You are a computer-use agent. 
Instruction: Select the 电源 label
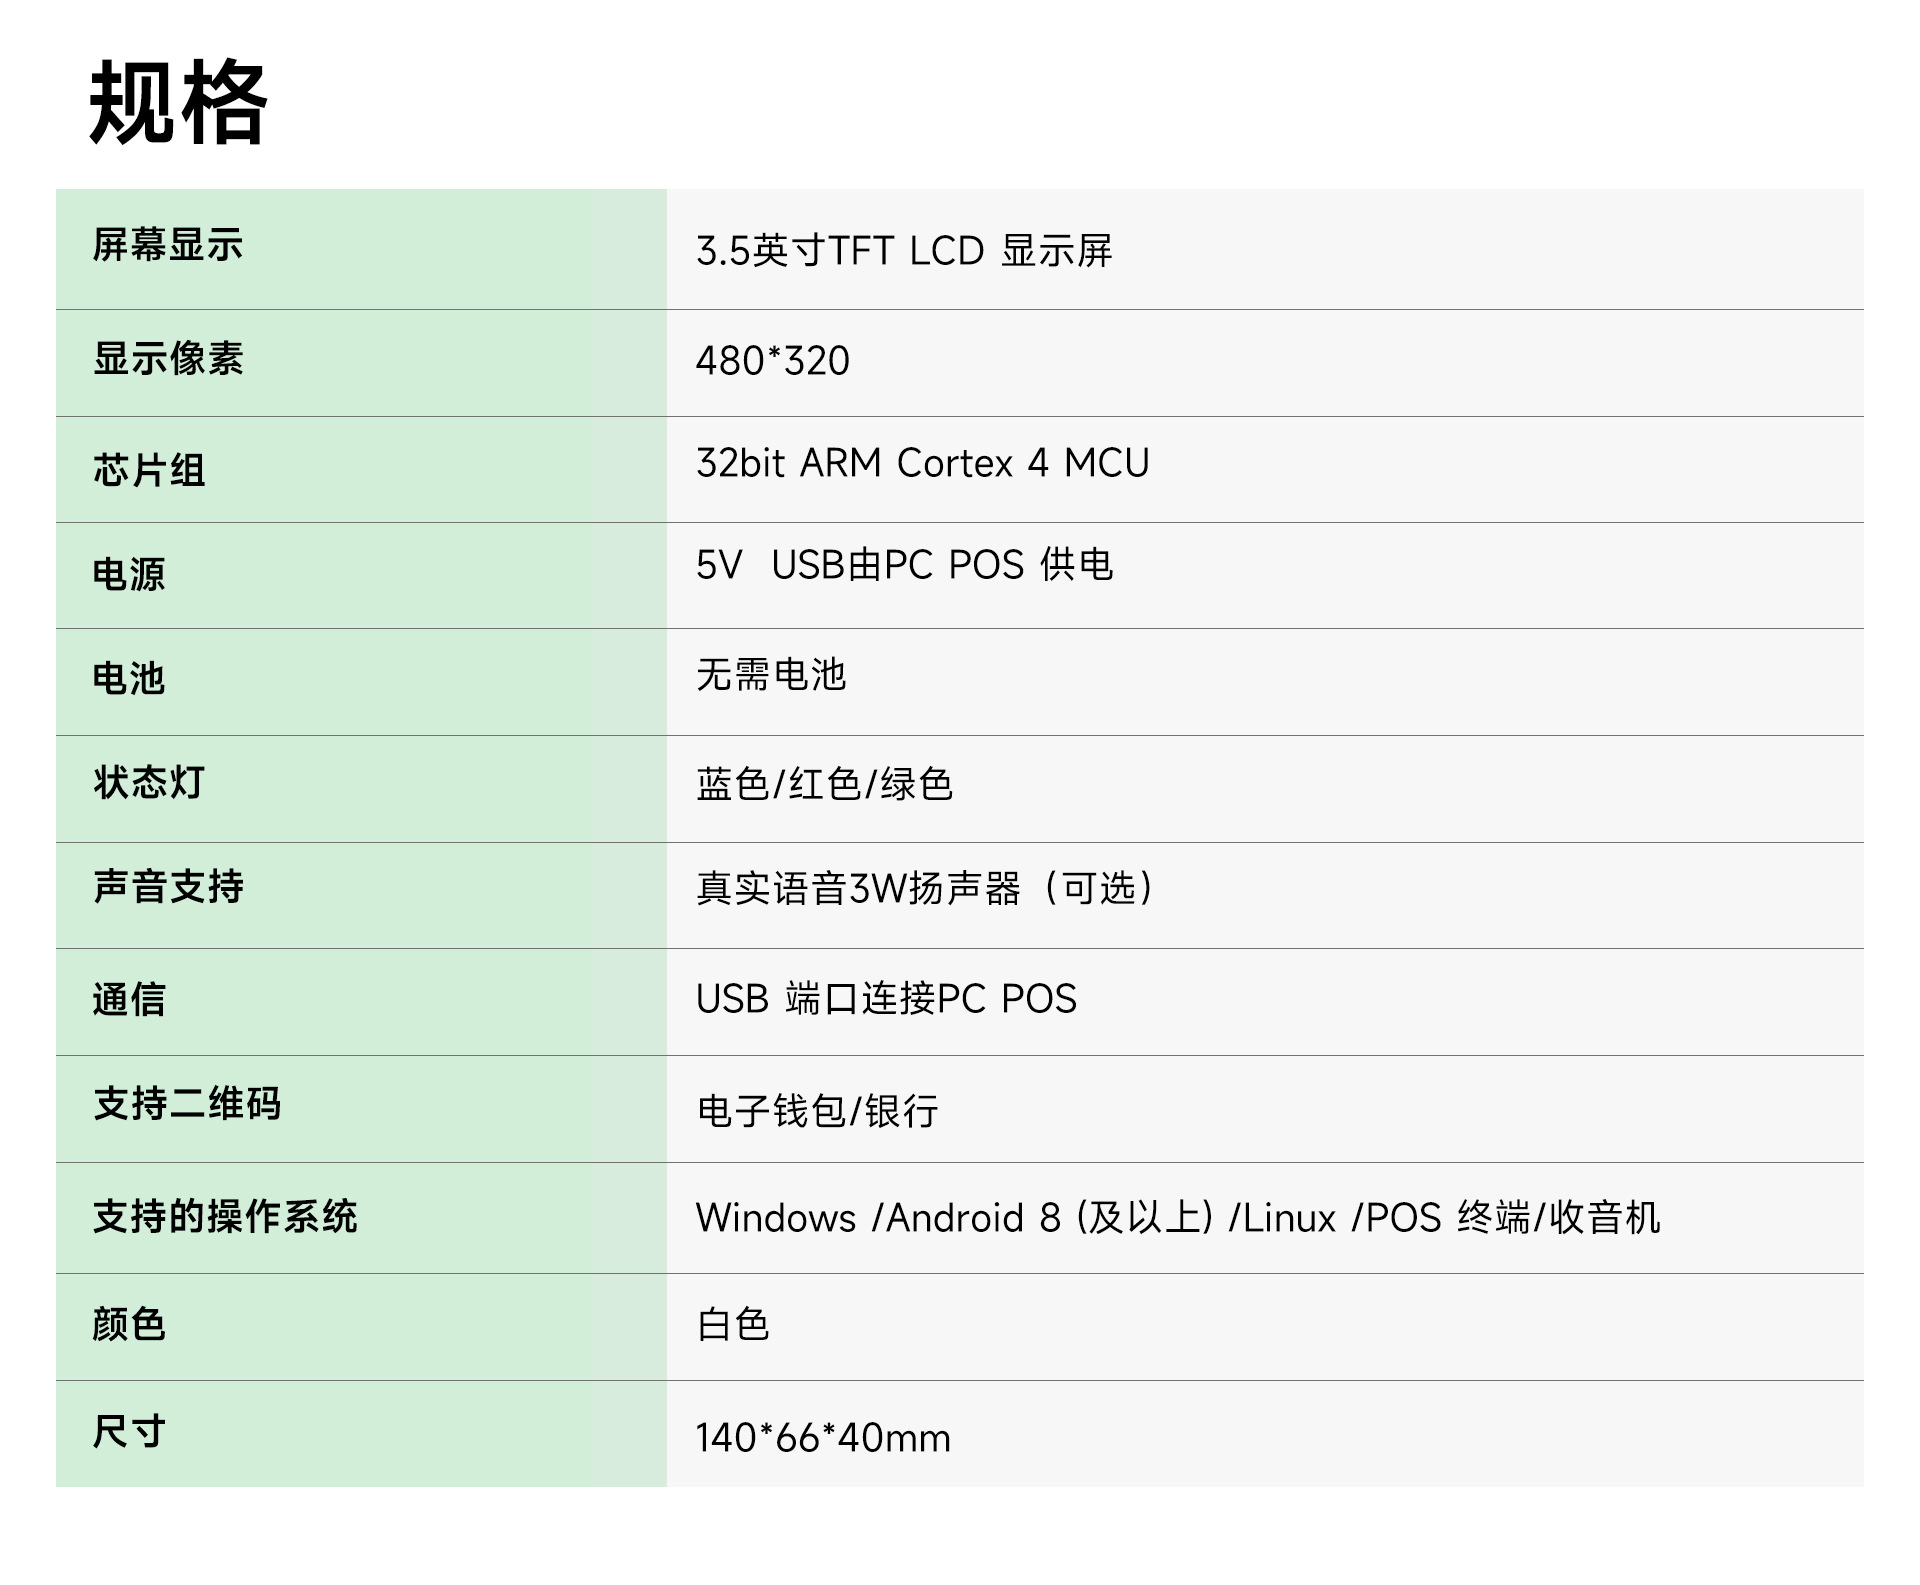(129, 575)
